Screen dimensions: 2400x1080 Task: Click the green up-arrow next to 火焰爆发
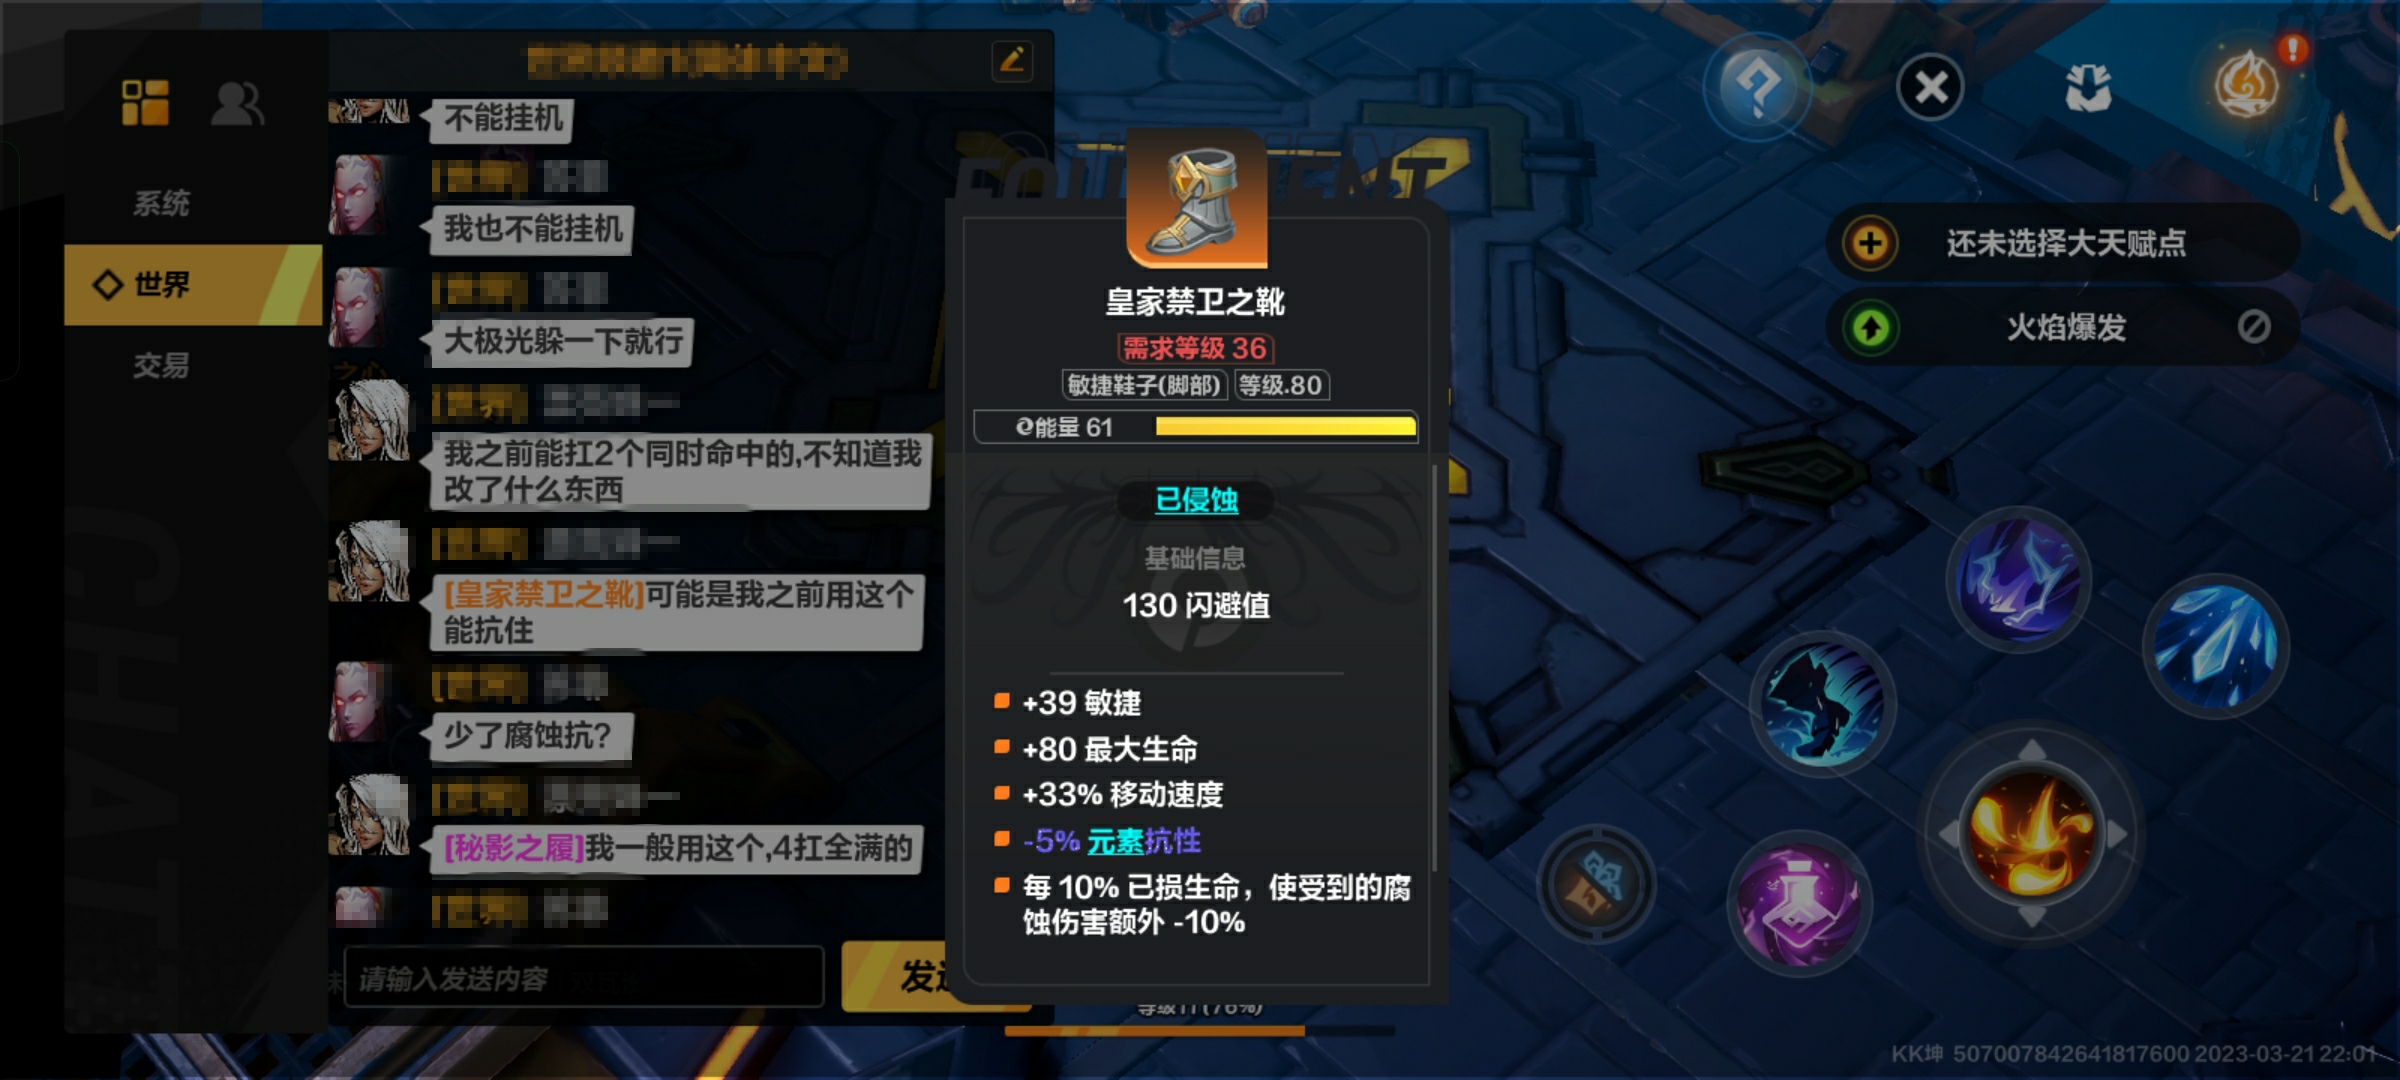point(1871,327)
